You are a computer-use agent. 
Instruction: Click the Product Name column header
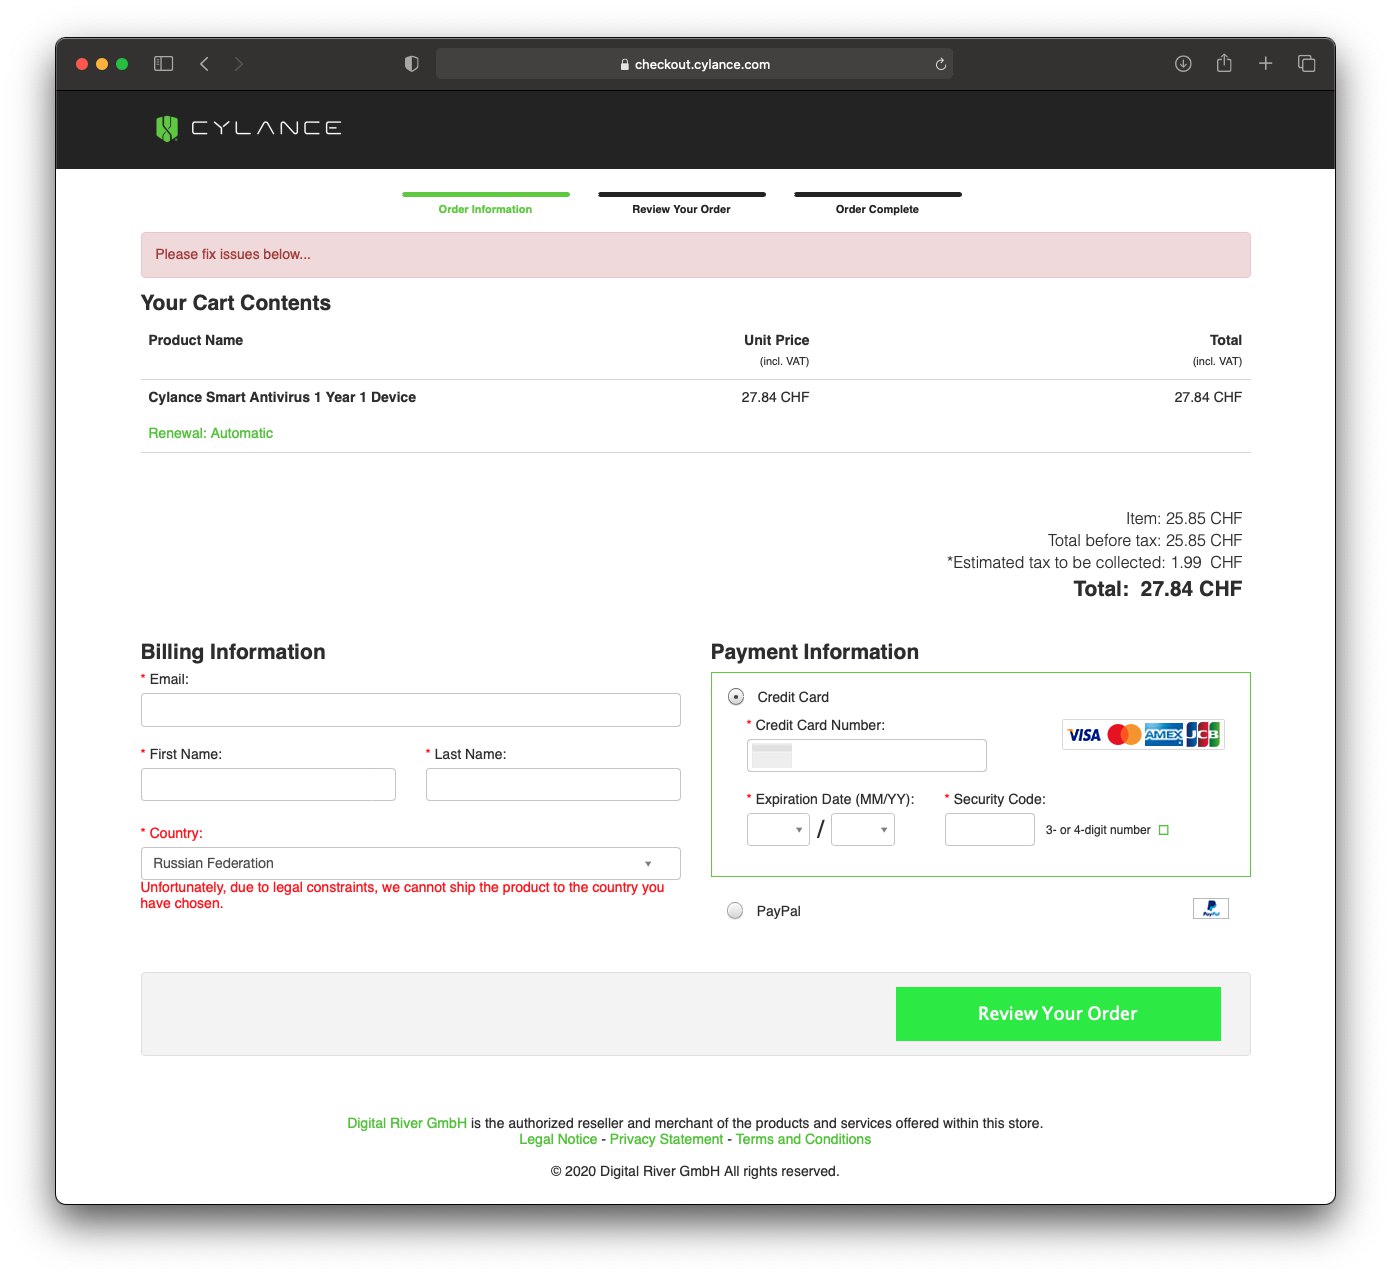(196, 340)
